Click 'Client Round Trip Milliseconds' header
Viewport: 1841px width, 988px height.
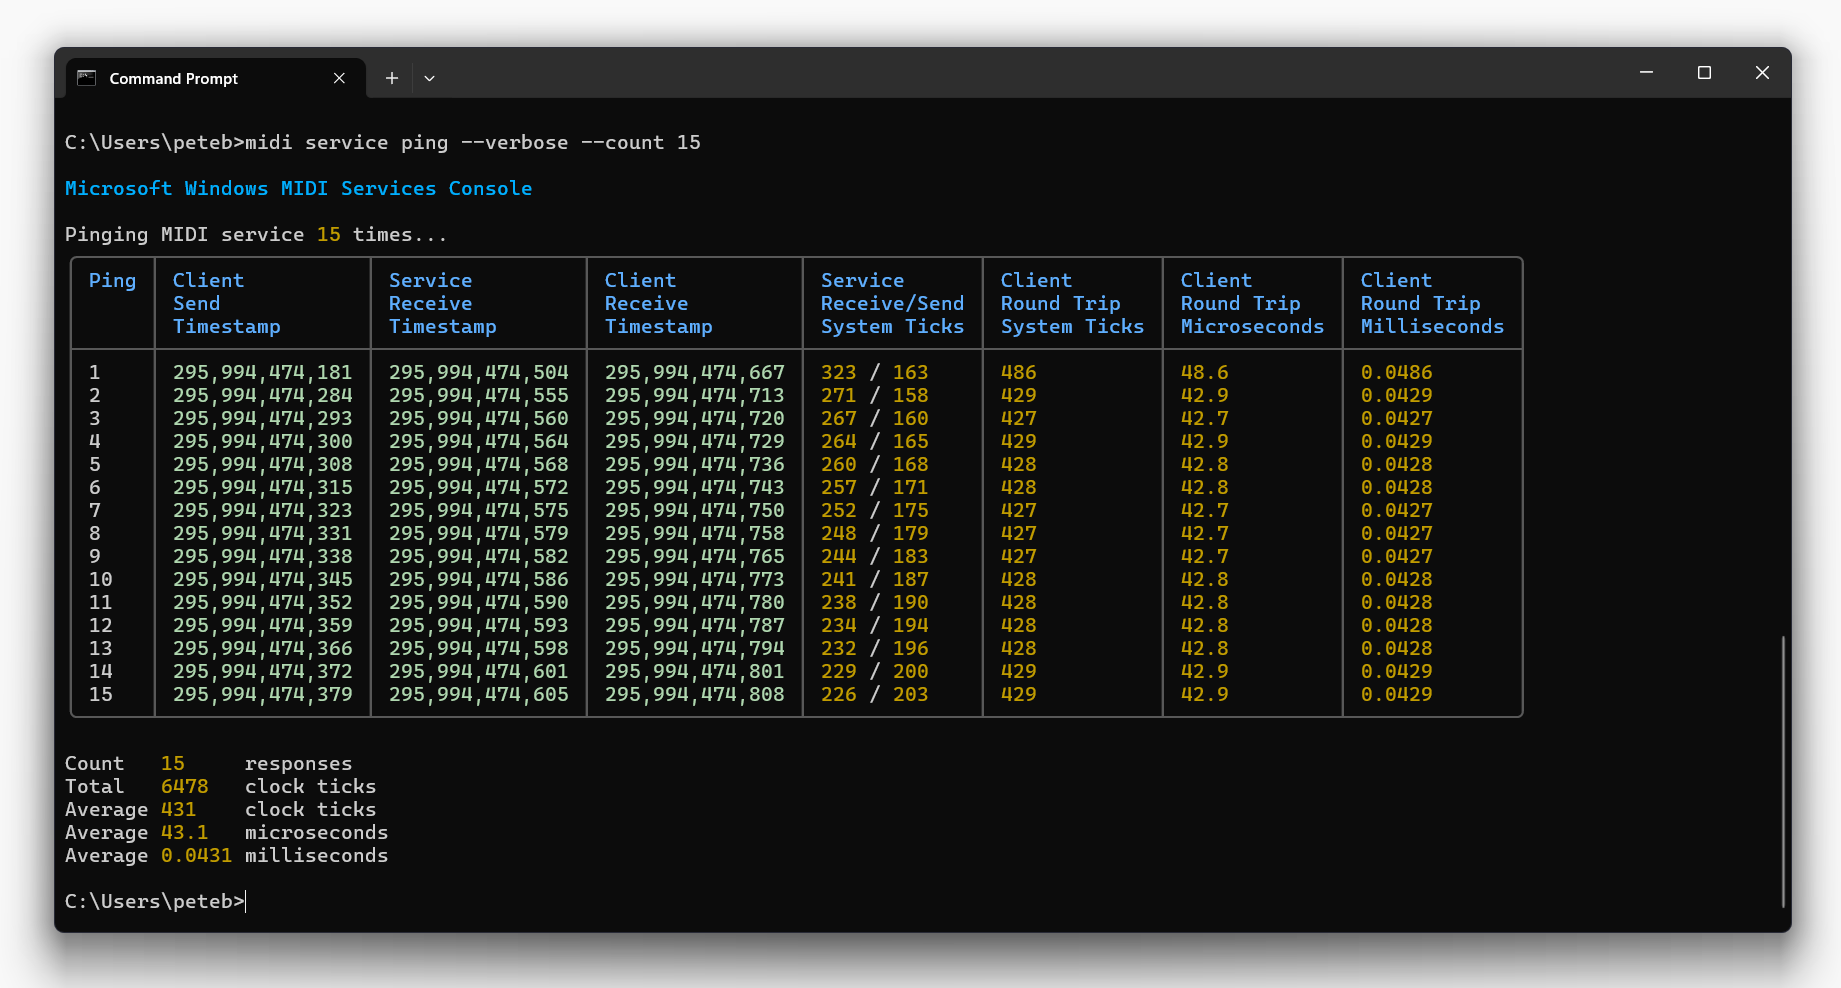tap(1432, 304)
